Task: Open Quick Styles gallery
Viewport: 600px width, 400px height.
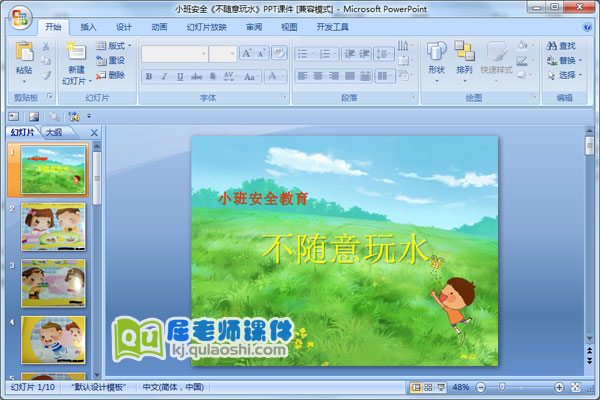Action: pos(496,61)
